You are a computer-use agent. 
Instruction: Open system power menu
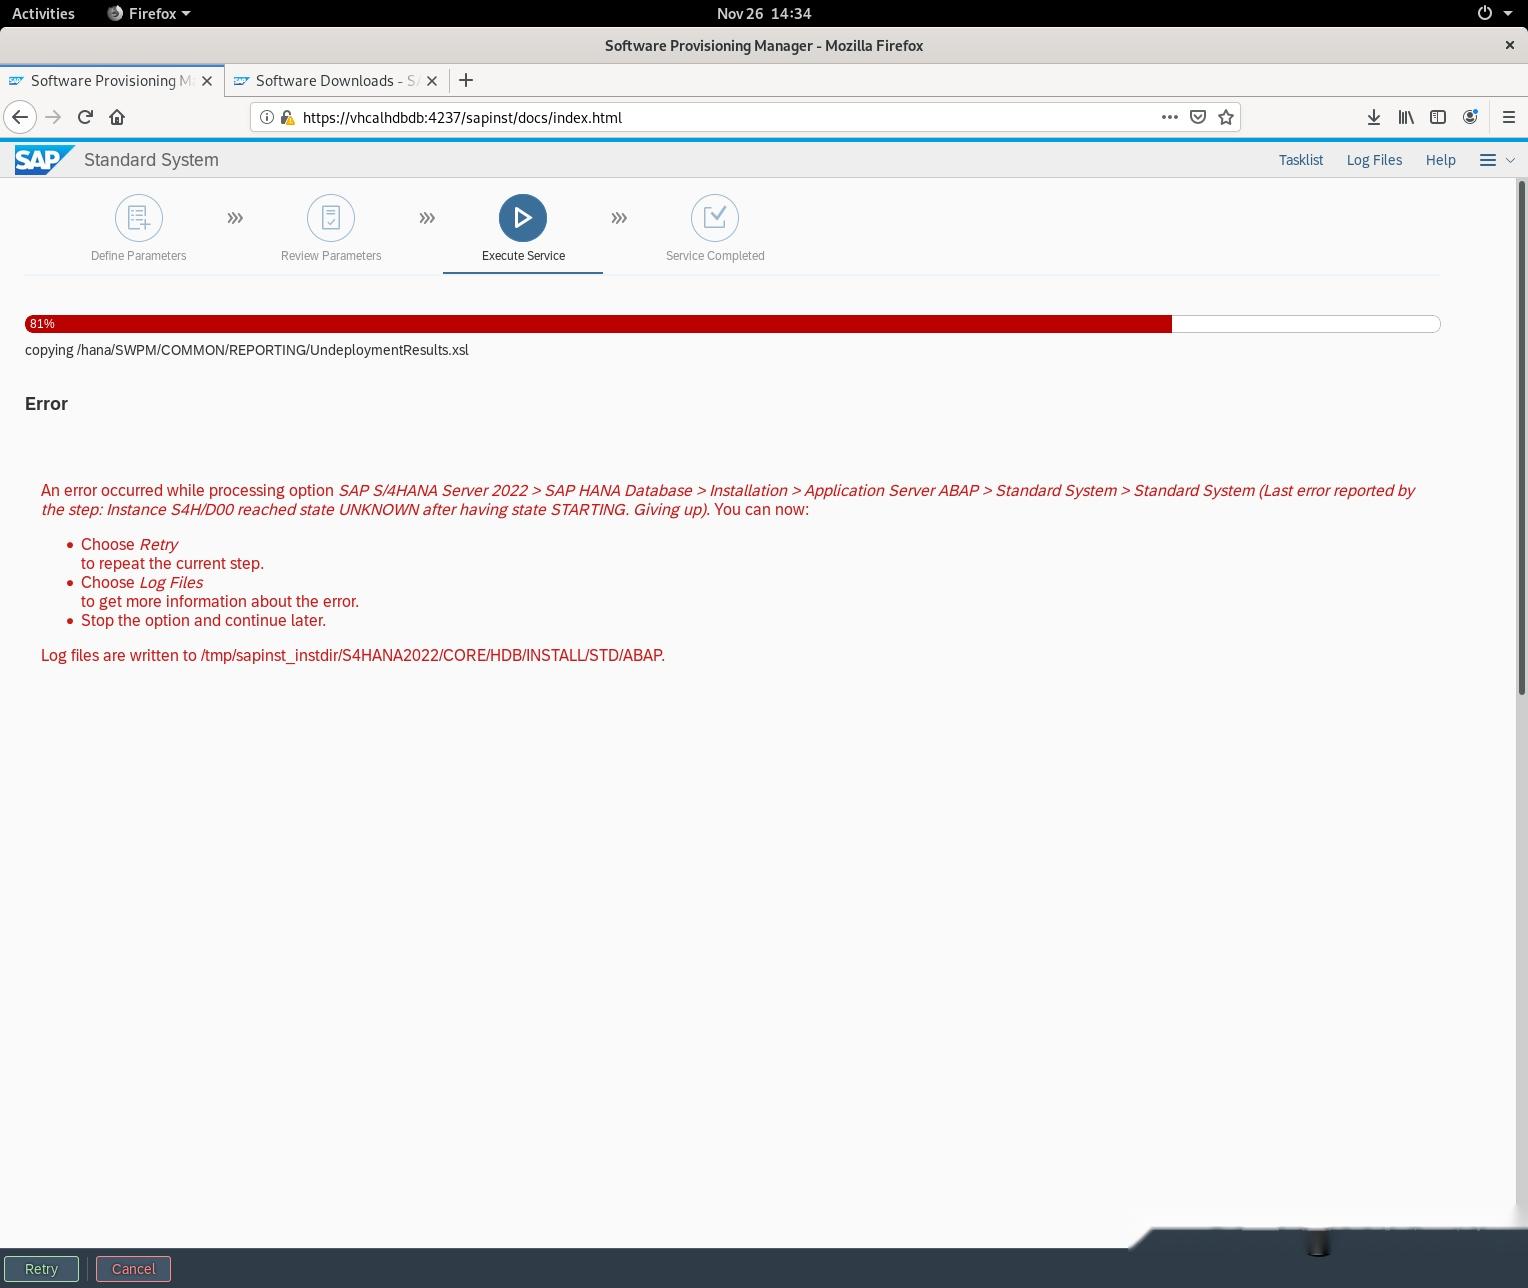(x=1495, y=13)
